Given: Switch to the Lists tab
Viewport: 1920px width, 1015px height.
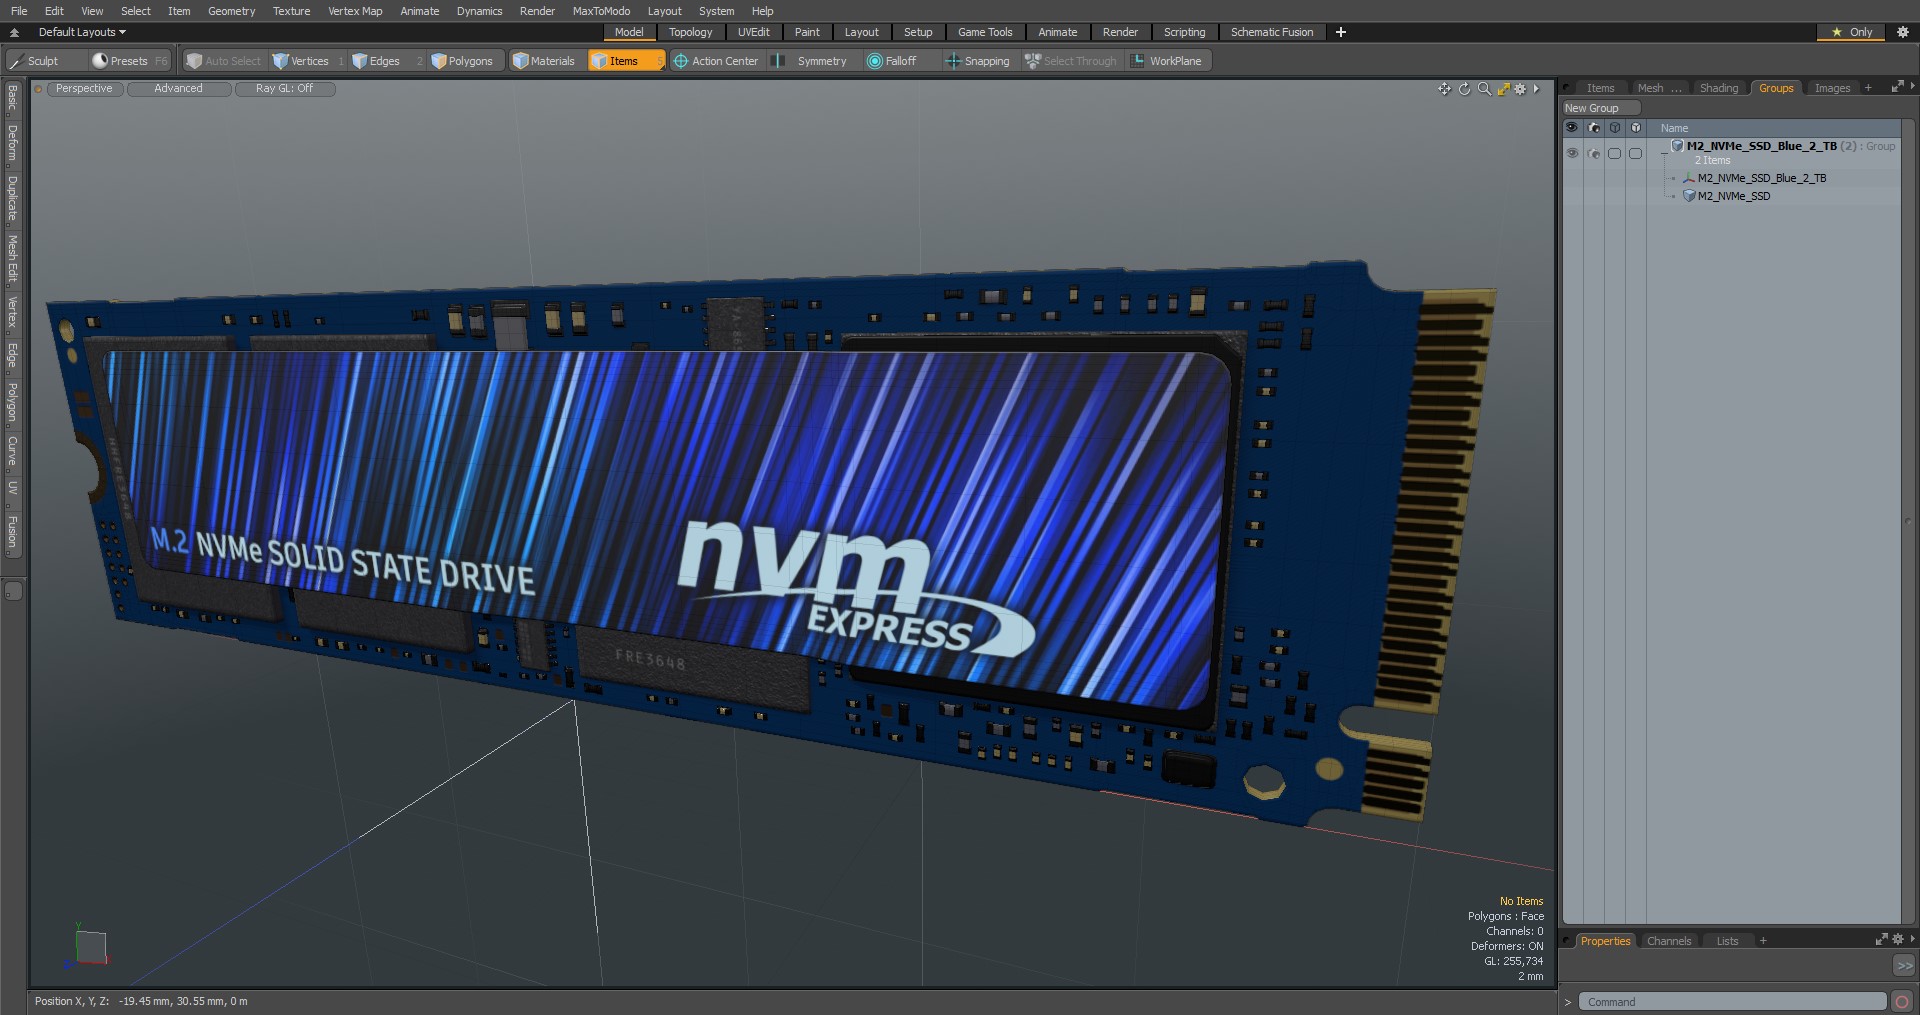Looking at the screenshot, I should (1727, 941).
